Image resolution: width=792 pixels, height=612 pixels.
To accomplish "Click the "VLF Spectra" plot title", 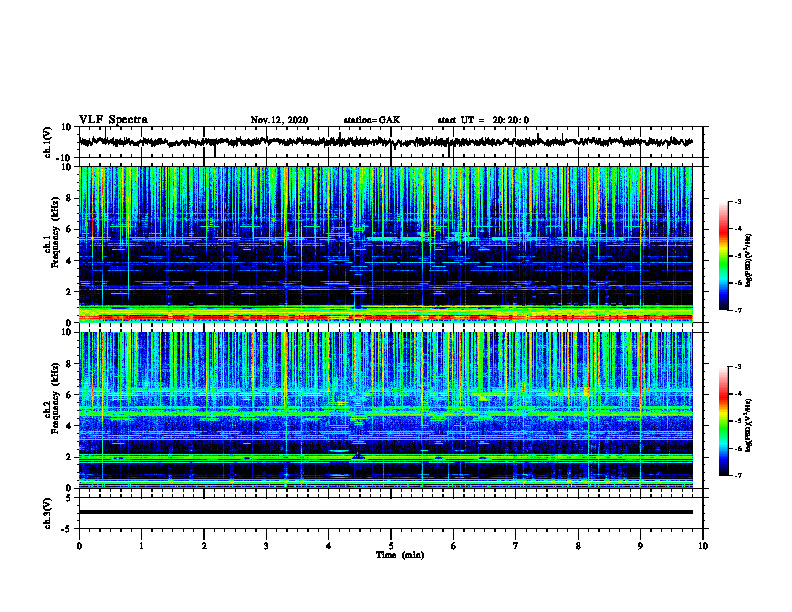I will tap(113, 120).
